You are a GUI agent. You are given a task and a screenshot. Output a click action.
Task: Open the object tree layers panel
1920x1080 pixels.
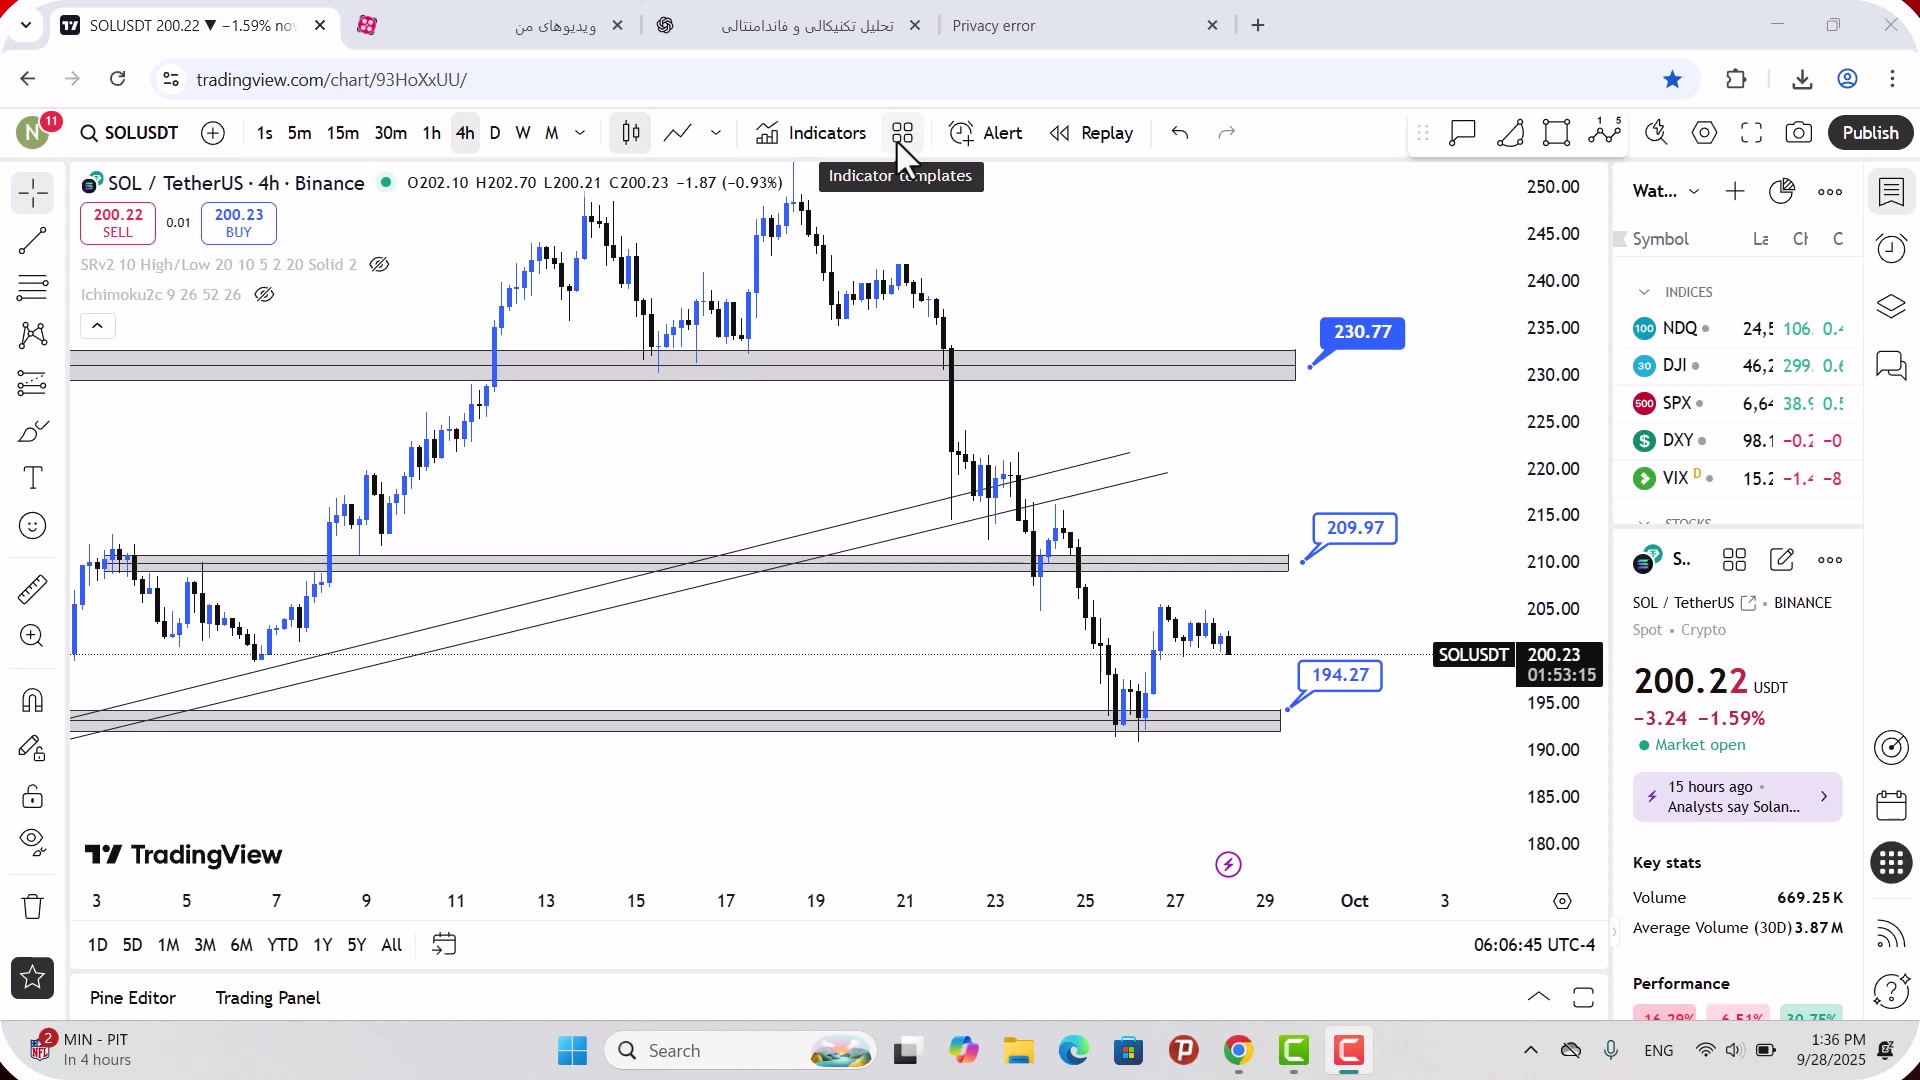tap(1891, 306)
